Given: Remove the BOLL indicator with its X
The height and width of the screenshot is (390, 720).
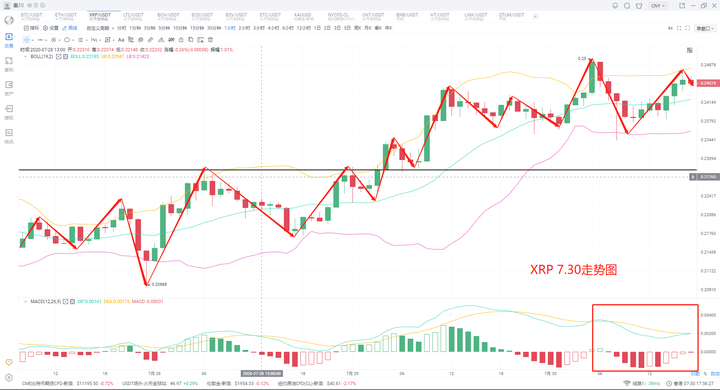Looking at the screenshot, I should click(x=66, y=57).
